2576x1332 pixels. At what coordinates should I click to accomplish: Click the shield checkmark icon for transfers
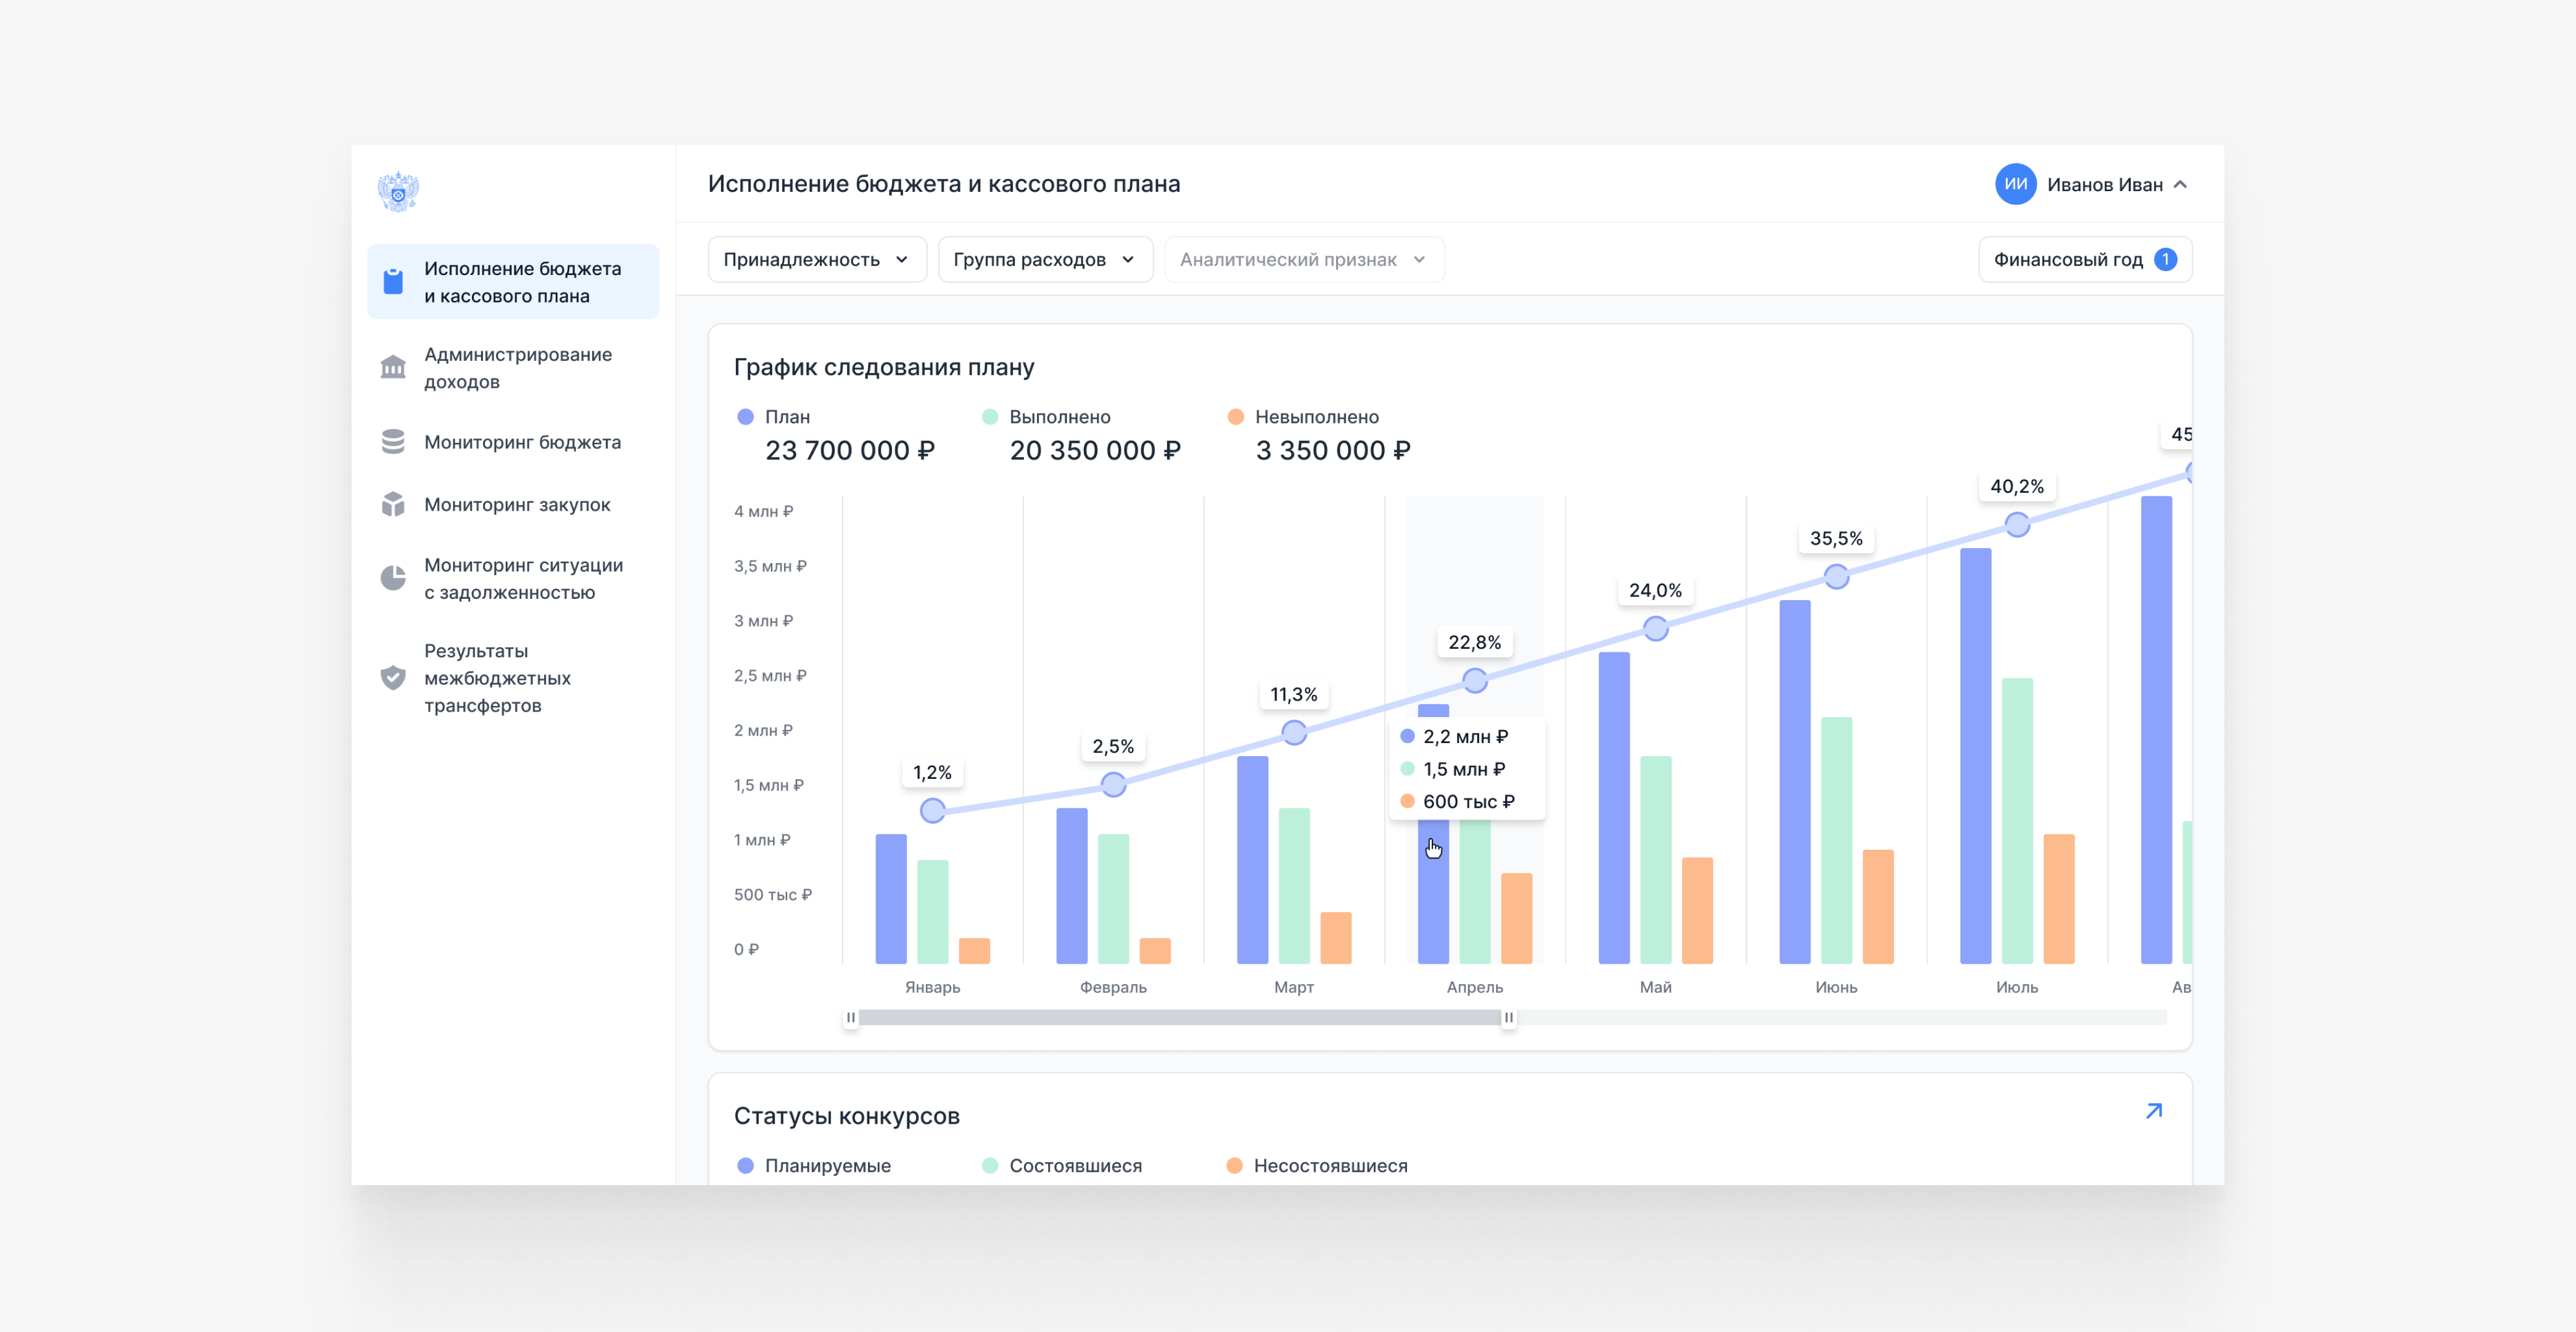[393, 678]
